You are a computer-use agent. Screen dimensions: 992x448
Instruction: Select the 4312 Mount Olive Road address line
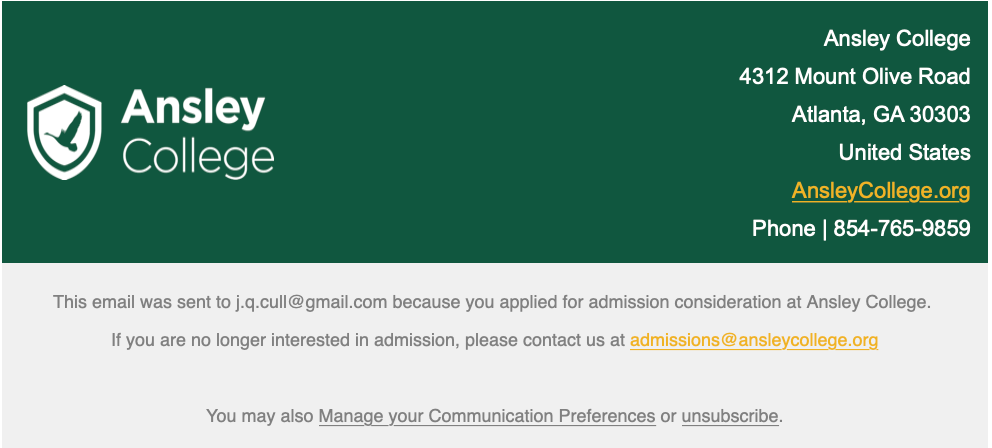pos(854,77)
